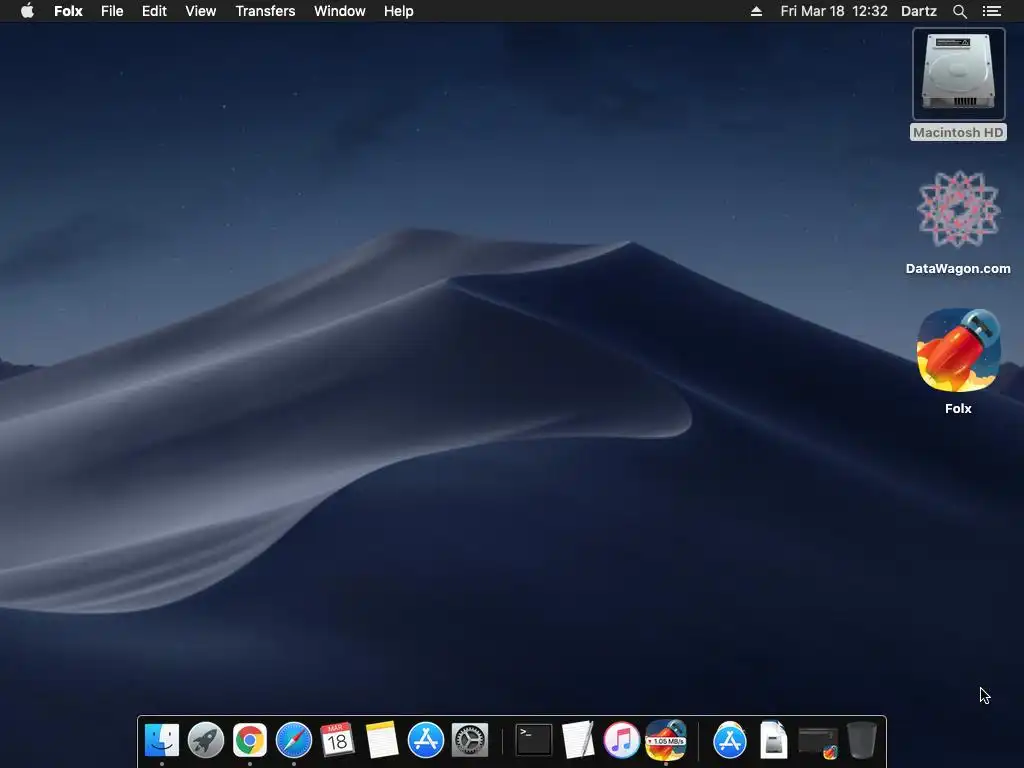Open the Apple menu
This screenshot has height=768, width=1024.
(27, 10)
